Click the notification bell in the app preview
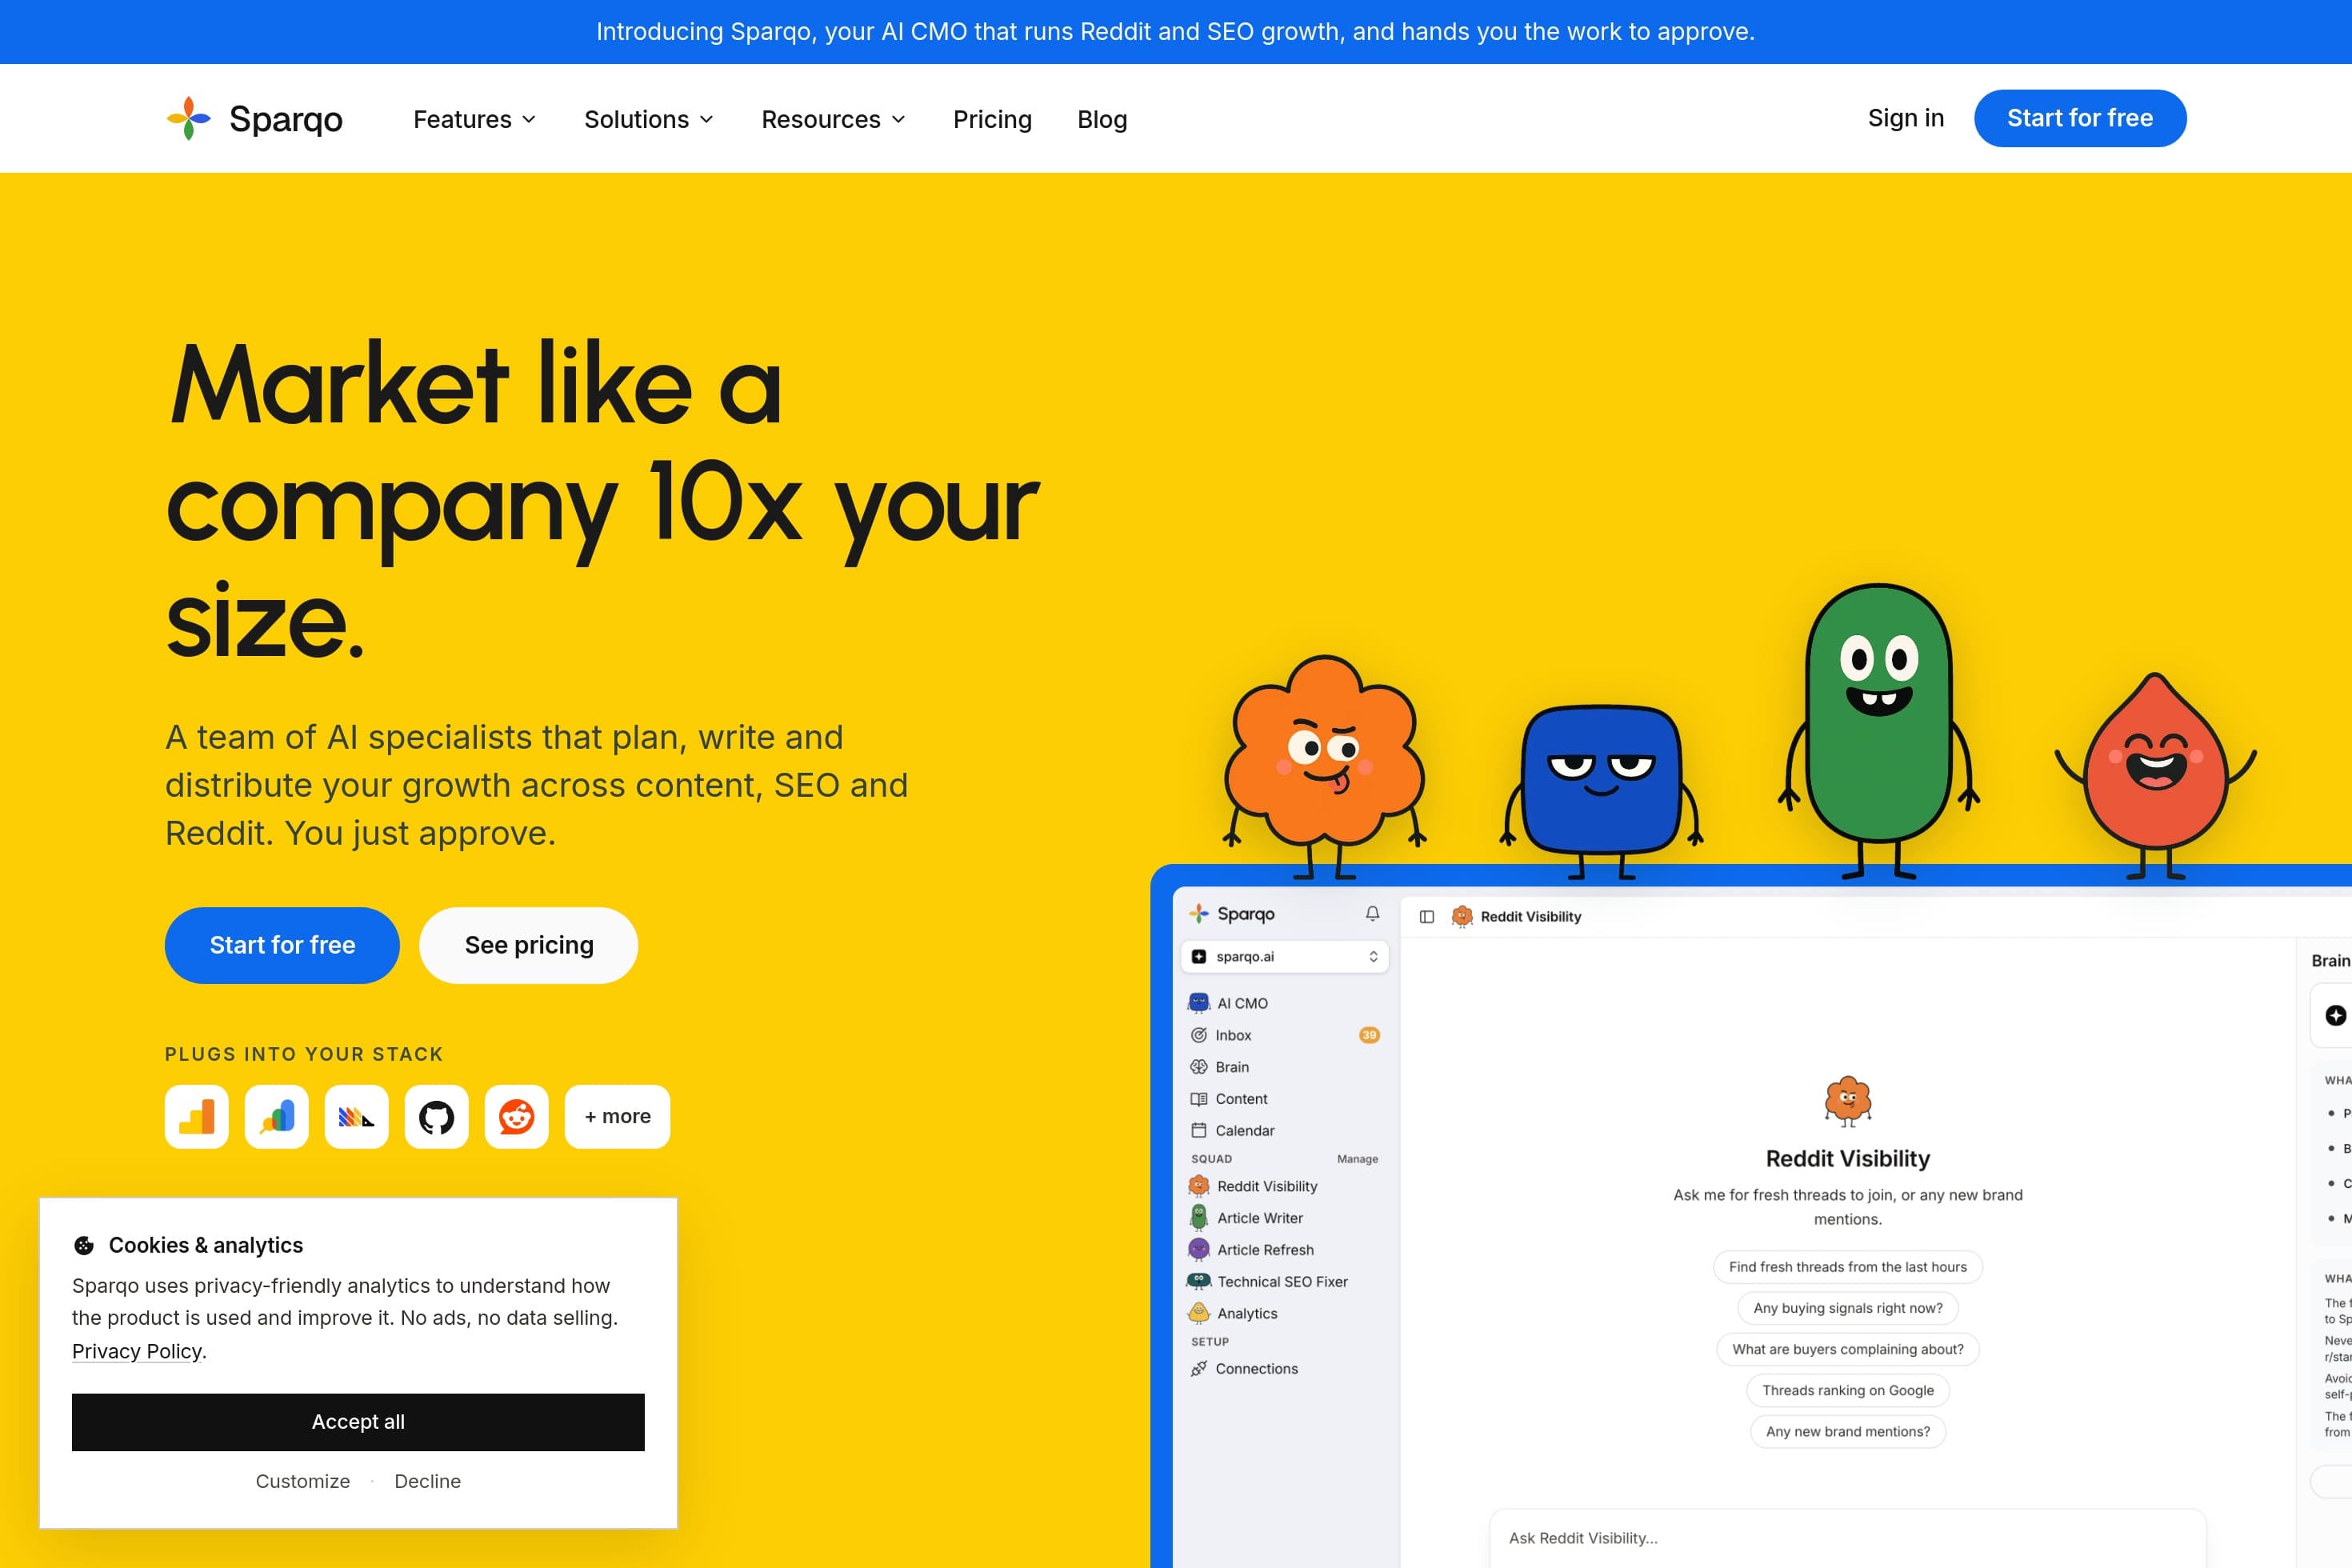Image resolution: width=2352 pixels, height=1568 pixels. click(x=1372, y=914)
